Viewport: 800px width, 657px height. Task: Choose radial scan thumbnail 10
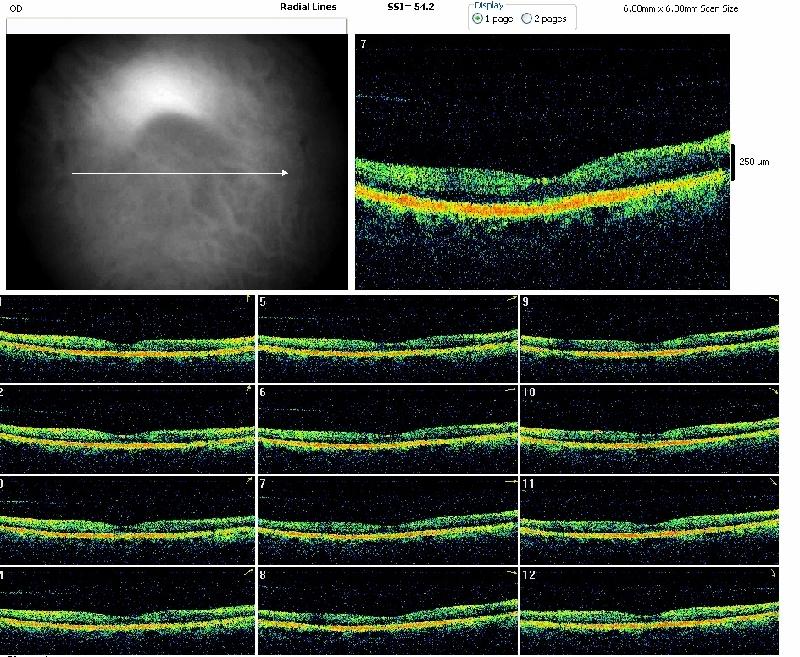649,430
